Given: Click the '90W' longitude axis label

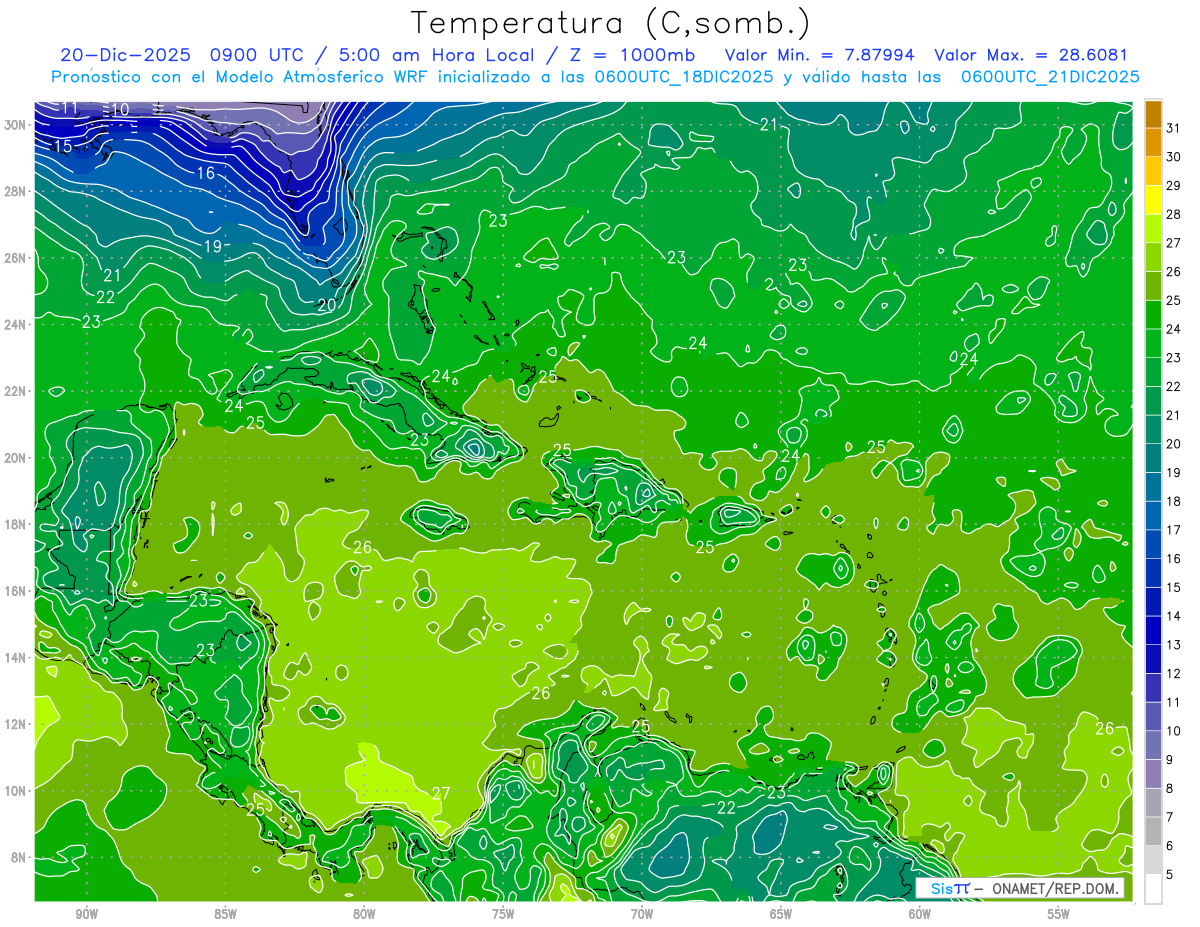Looking at the screenshot, I should click(x=87, y=914).
